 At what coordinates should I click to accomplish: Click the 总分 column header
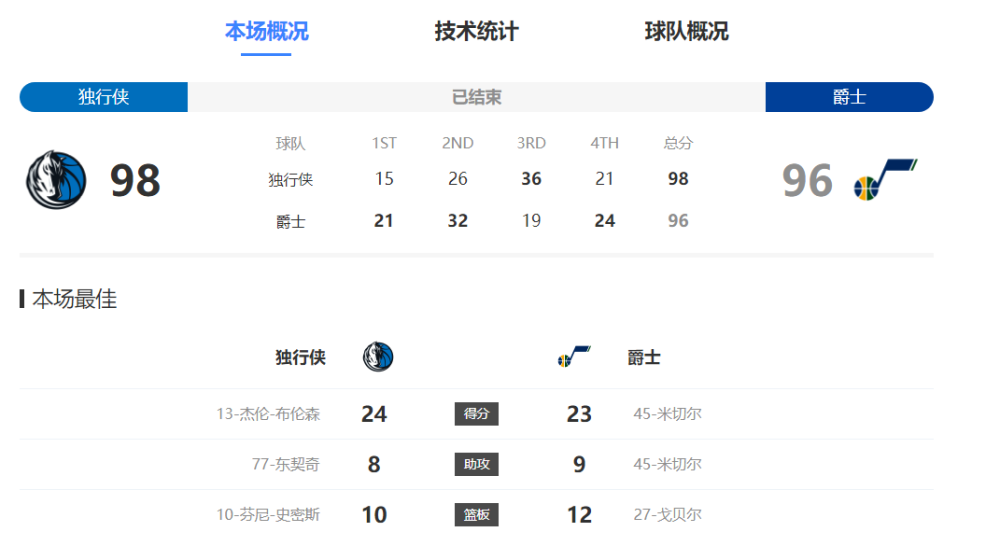coord(678,144)
